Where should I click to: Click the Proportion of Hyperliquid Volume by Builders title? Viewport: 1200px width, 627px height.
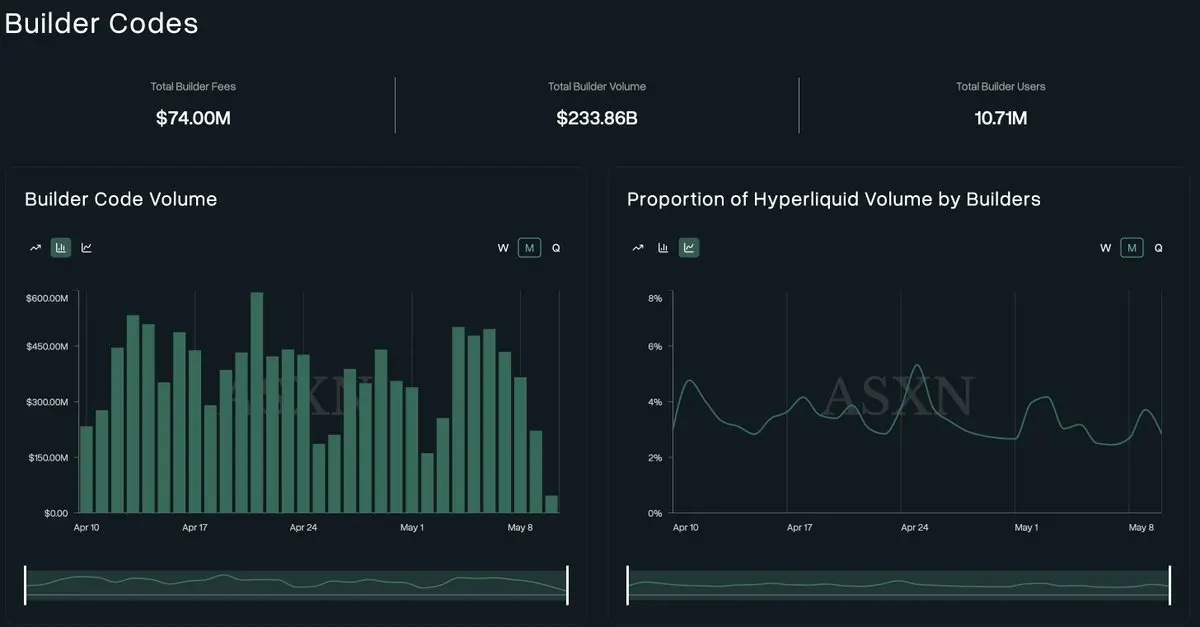click(x=834, y=199)
